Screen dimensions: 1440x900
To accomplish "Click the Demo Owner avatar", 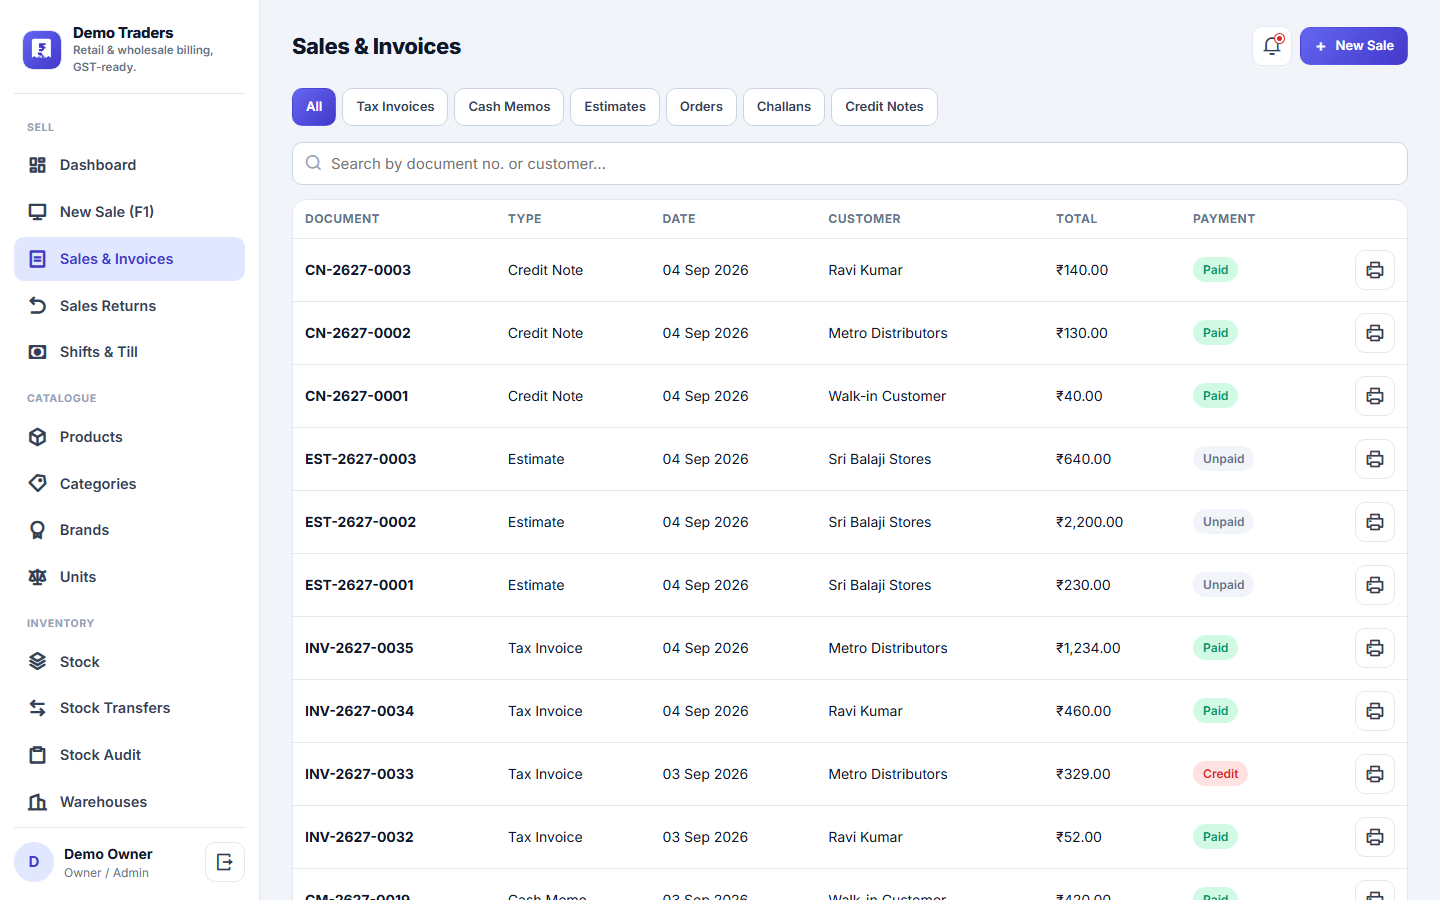I will click(x=34, y=862).
